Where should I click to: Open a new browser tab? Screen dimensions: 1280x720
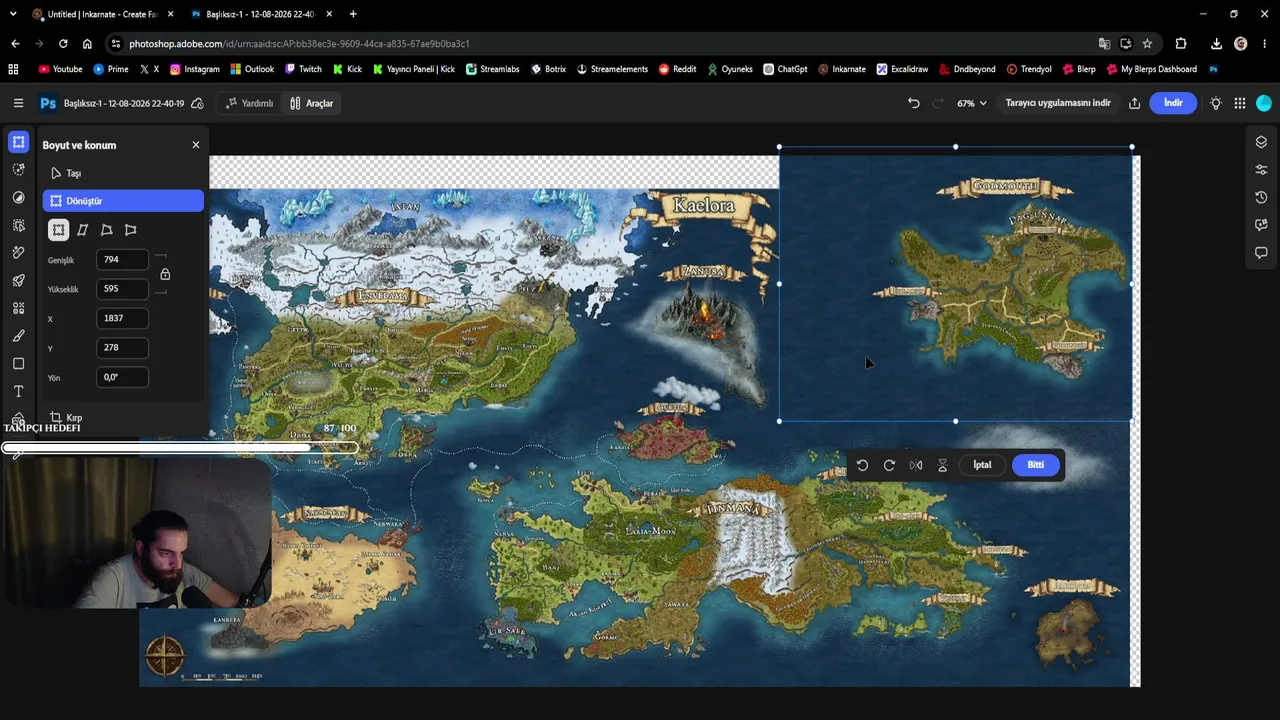(x=353, y=14)
